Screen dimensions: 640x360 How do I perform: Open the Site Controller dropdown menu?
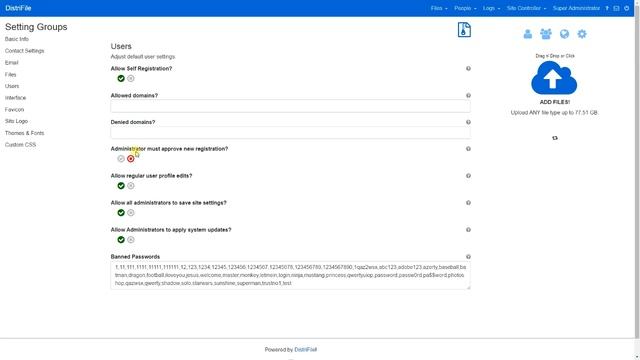tap(526, 8)
